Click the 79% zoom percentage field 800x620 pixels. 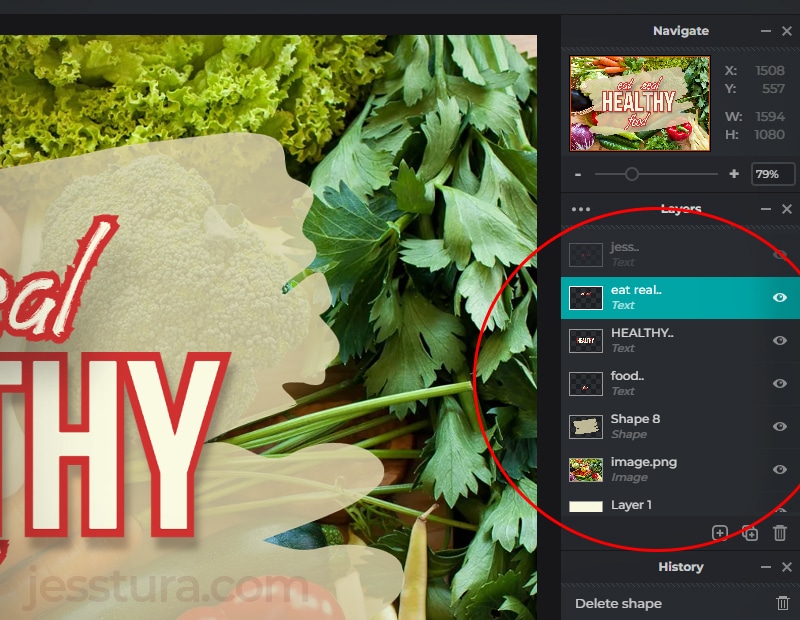[x=772, y=174]
